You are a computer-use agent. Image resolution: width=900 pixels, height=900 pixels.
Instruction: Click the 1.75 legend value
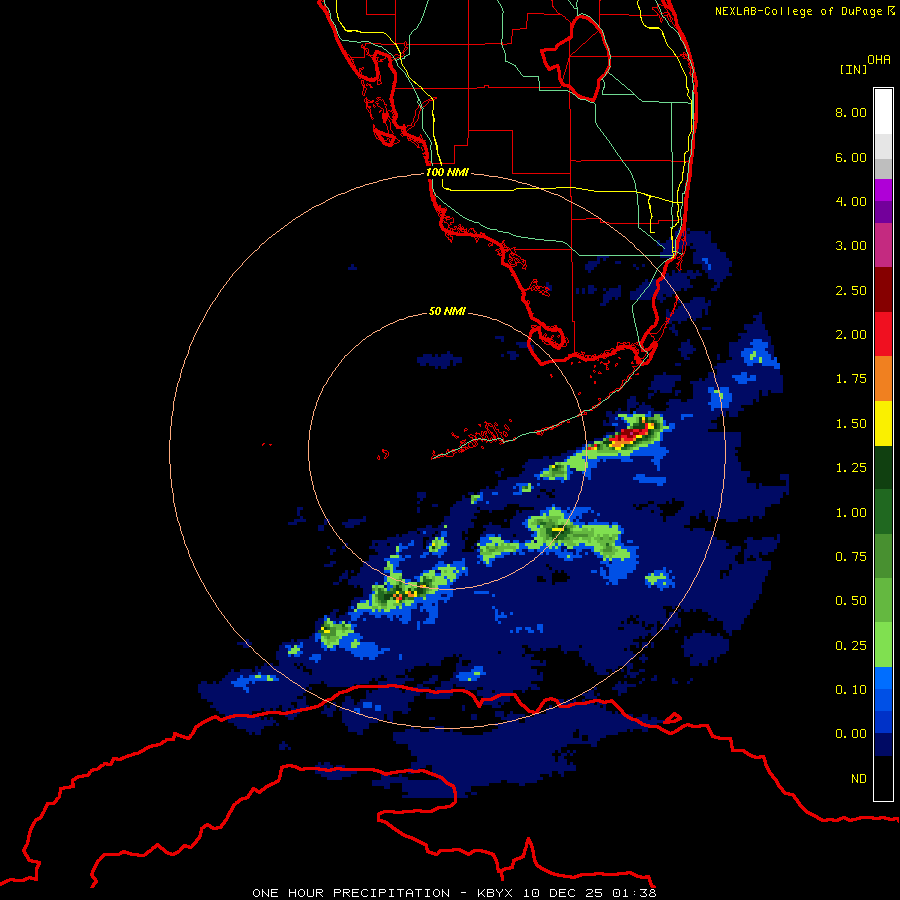click(x=851, y=379)
